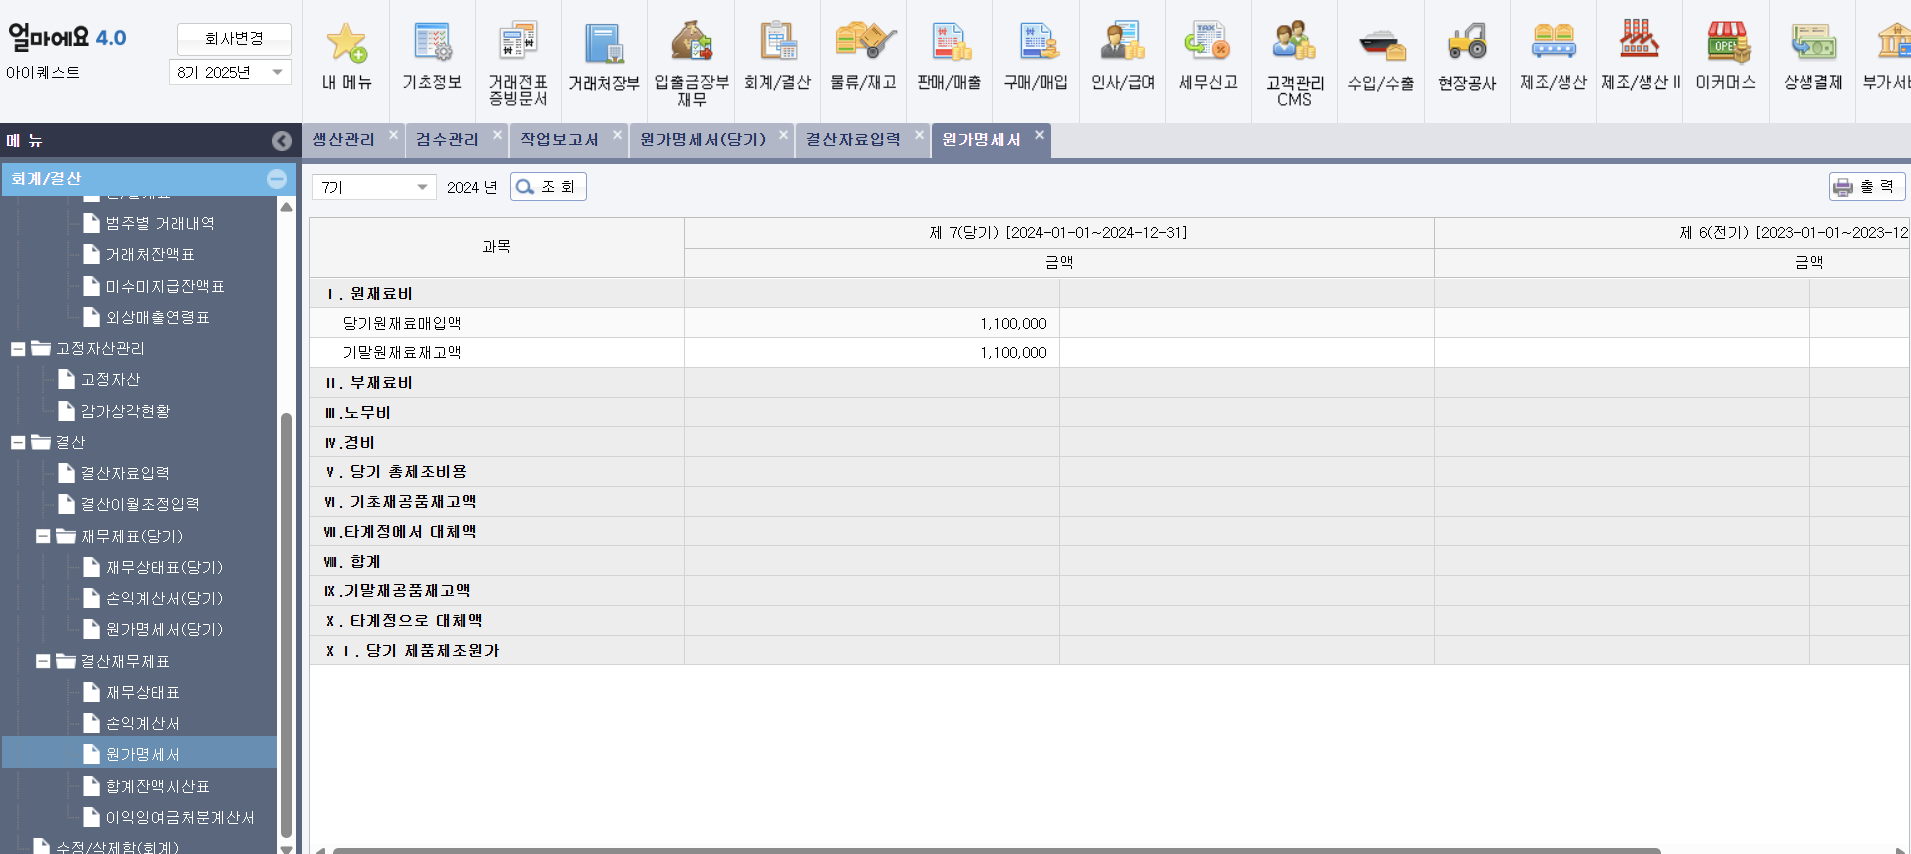This screenshot has width=1911, height=854.
Task: Close the 생산관리 tab
Action: tap(393, 134)
